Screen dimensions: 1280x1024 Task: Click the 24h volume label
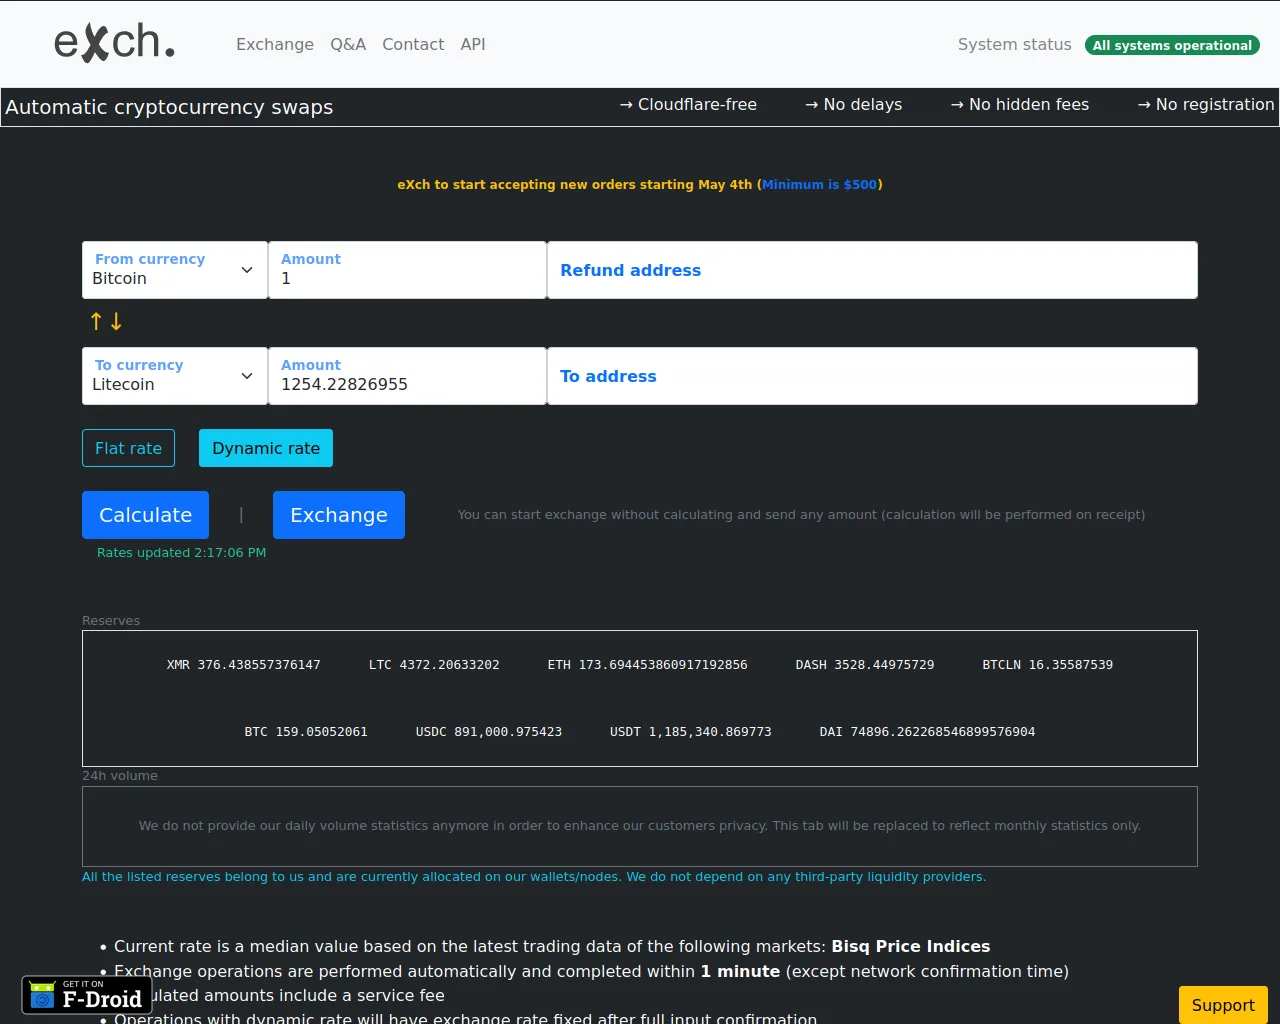[x=120, y=776]
